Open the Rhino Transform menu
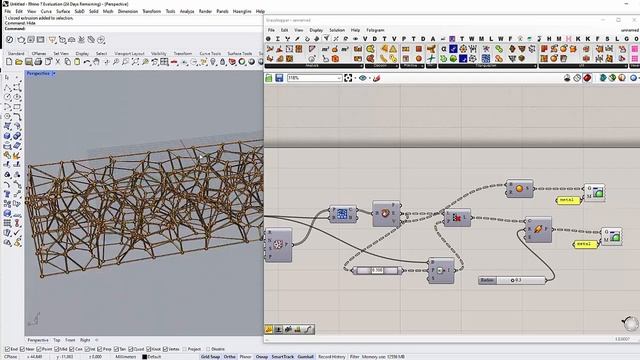 click(151, 11)
